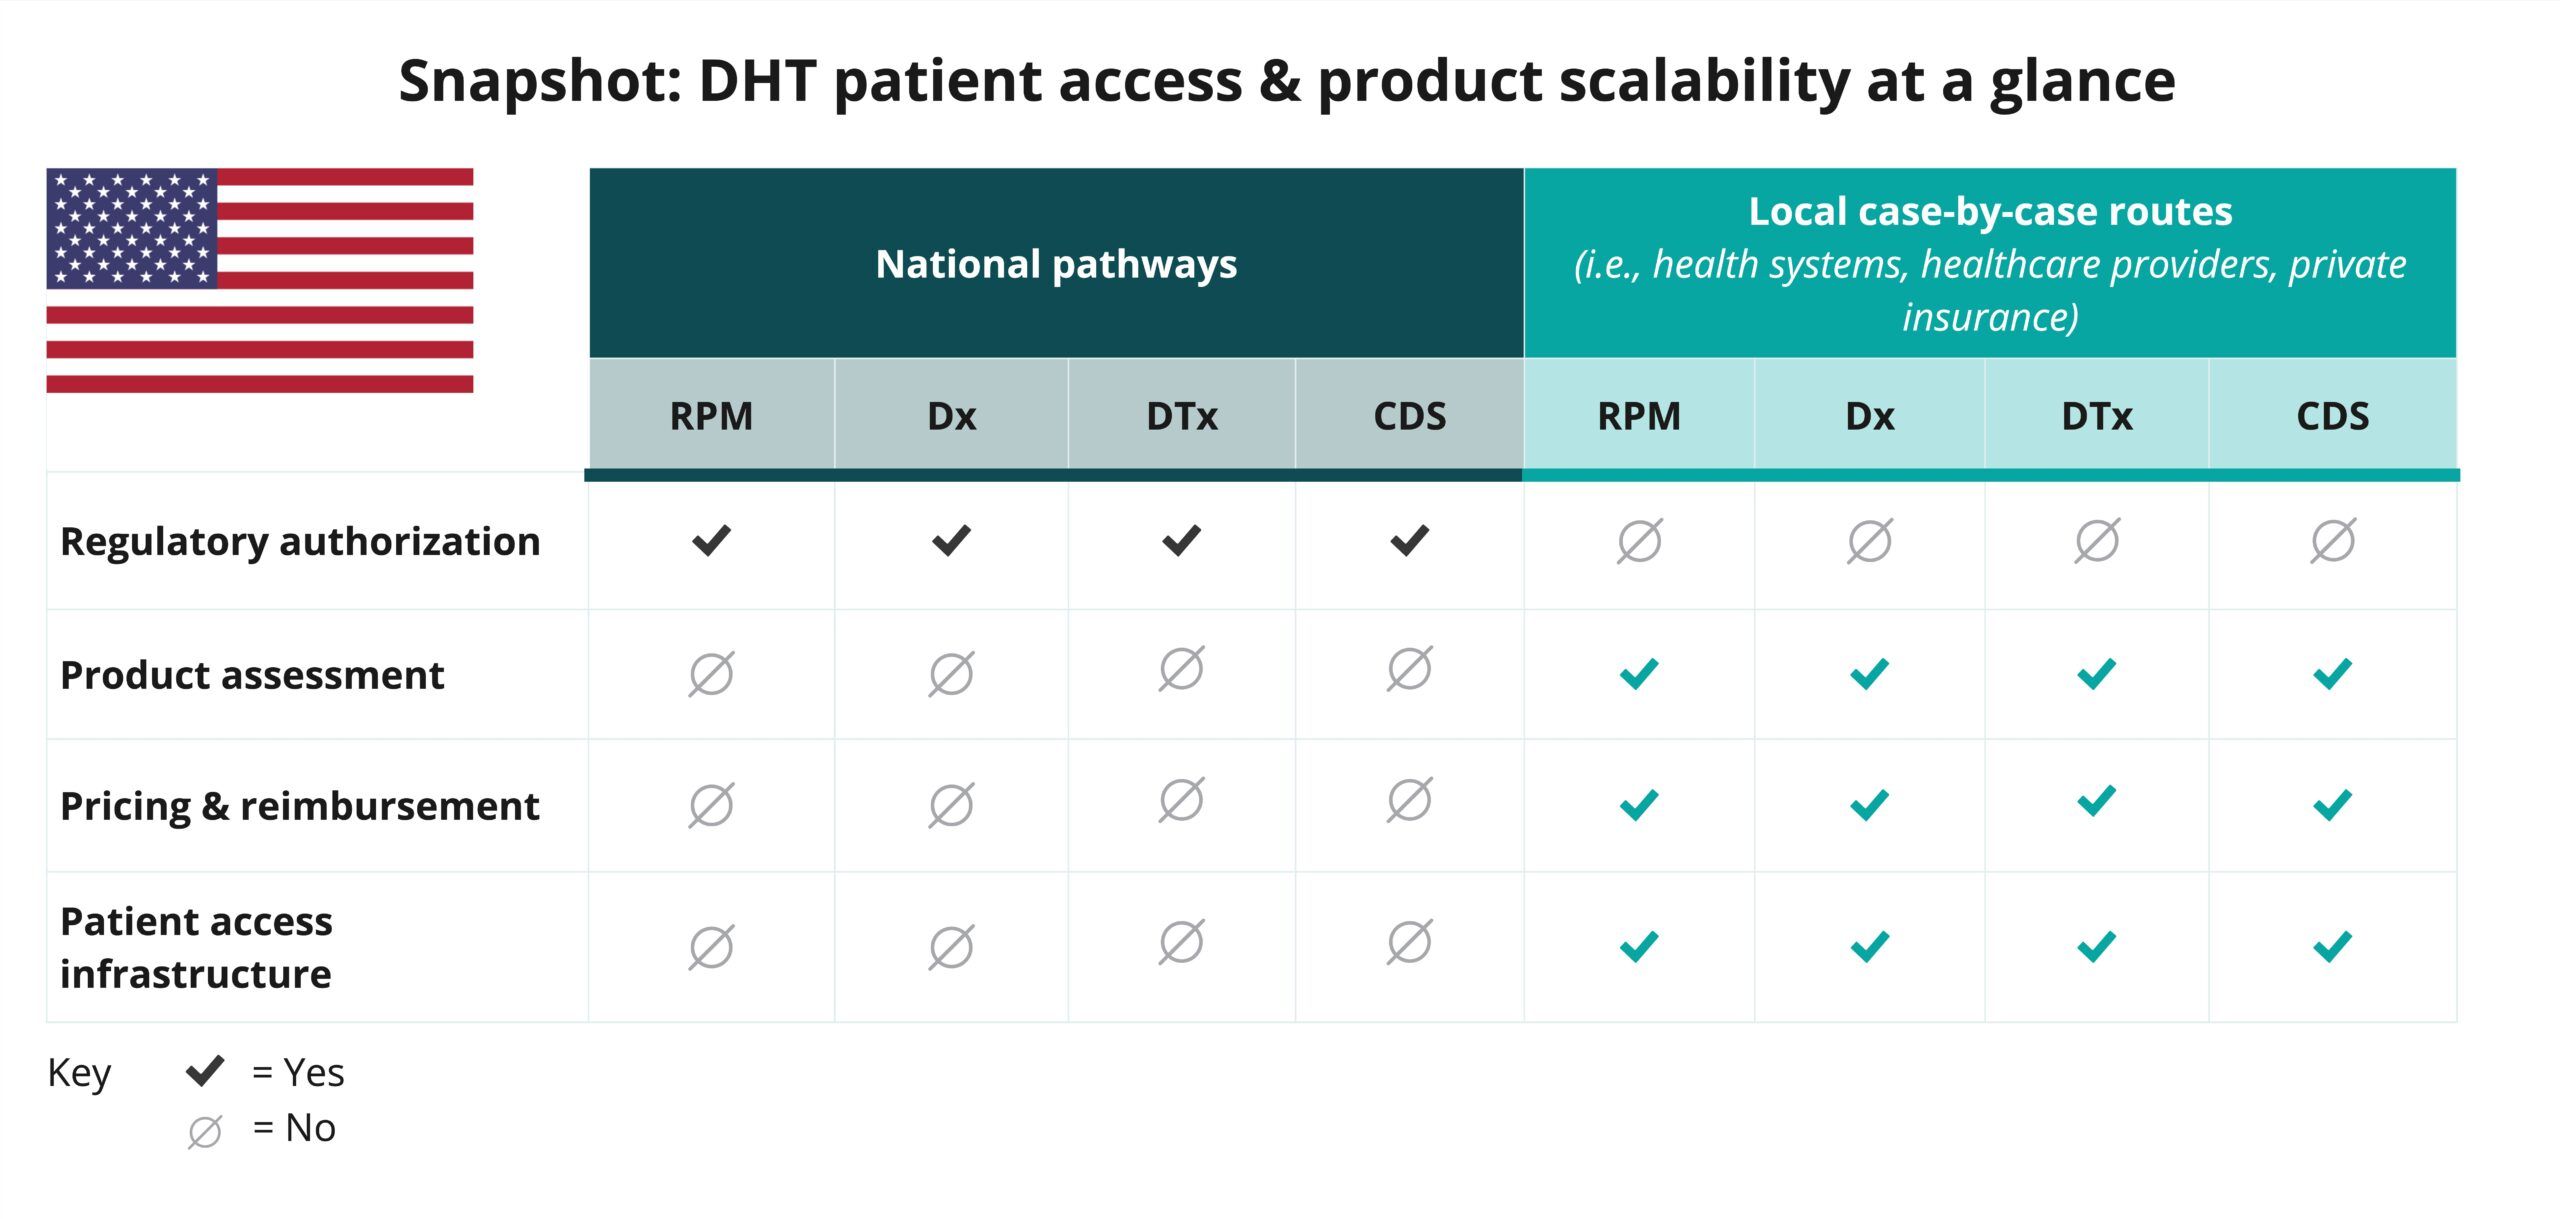Click the No symbol for national DTx product assessment

[1181, 669]
